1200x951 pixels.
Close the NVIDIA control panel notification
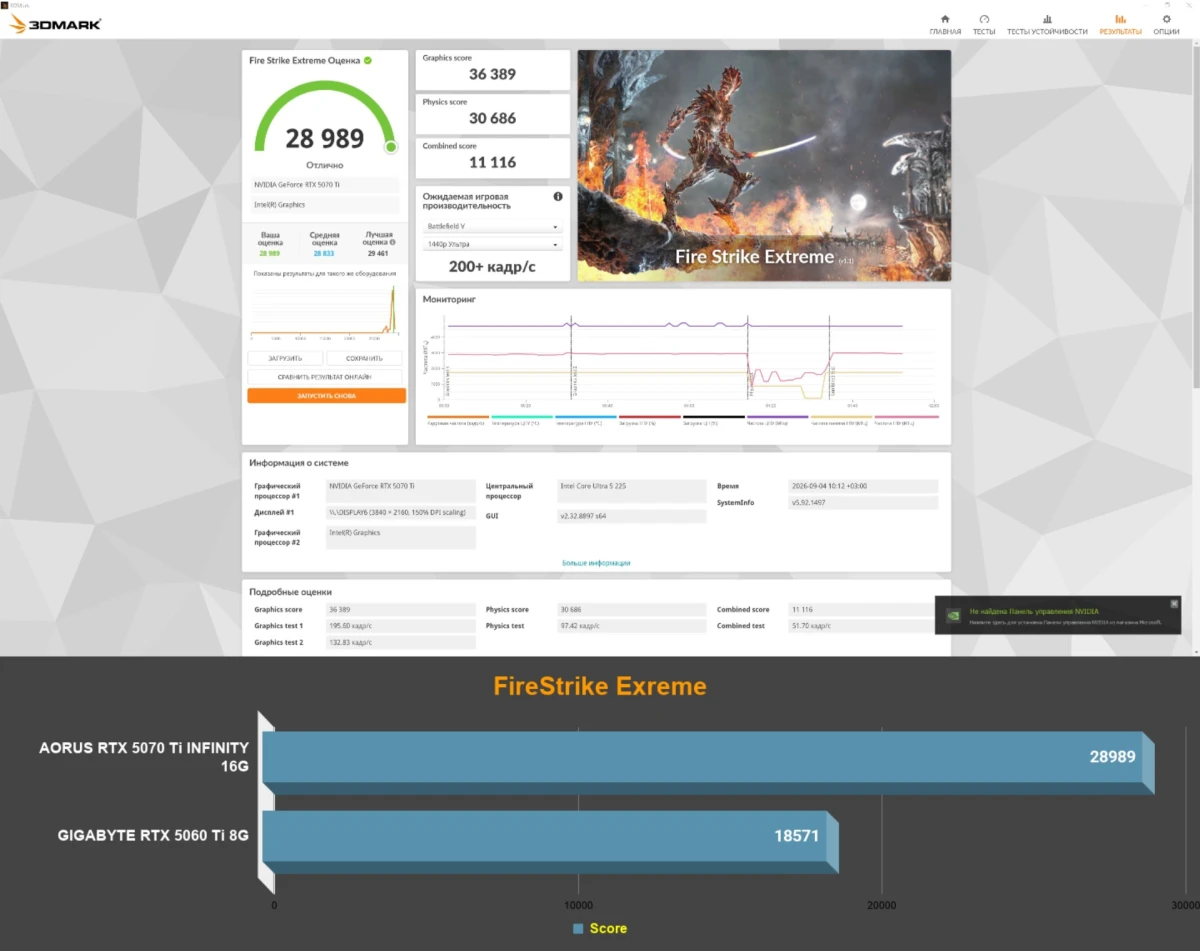pyautogui.click(x=1174, y=603)
